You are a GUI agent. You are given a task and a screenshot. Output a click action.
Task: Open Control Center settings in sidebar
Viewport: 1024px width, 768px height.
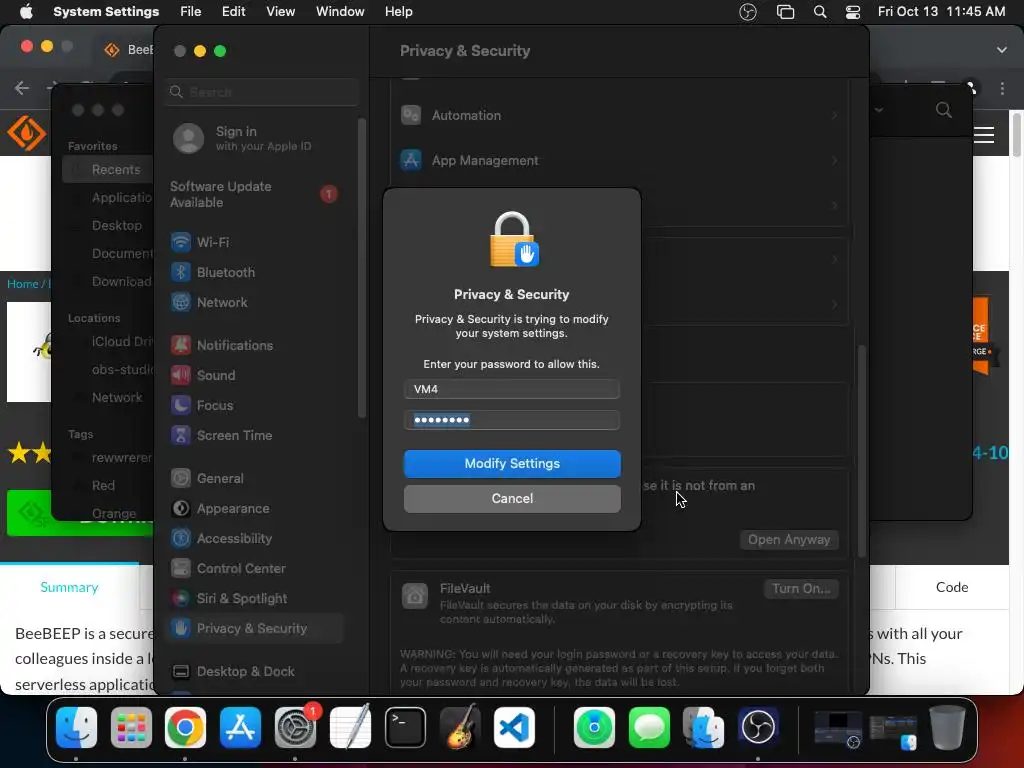pyautogui.click(x=228, y=569)
